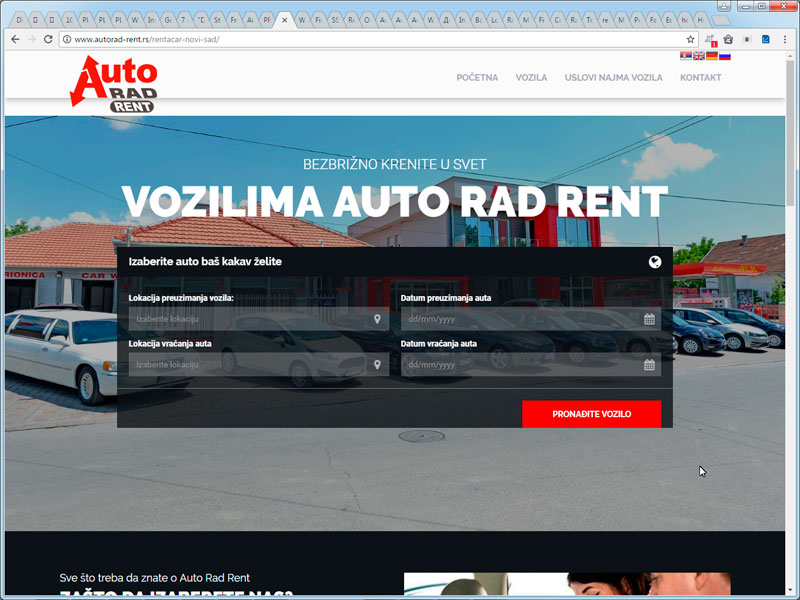Close the active browser tab
Screen dimensions: 800x600
(284, 20)
